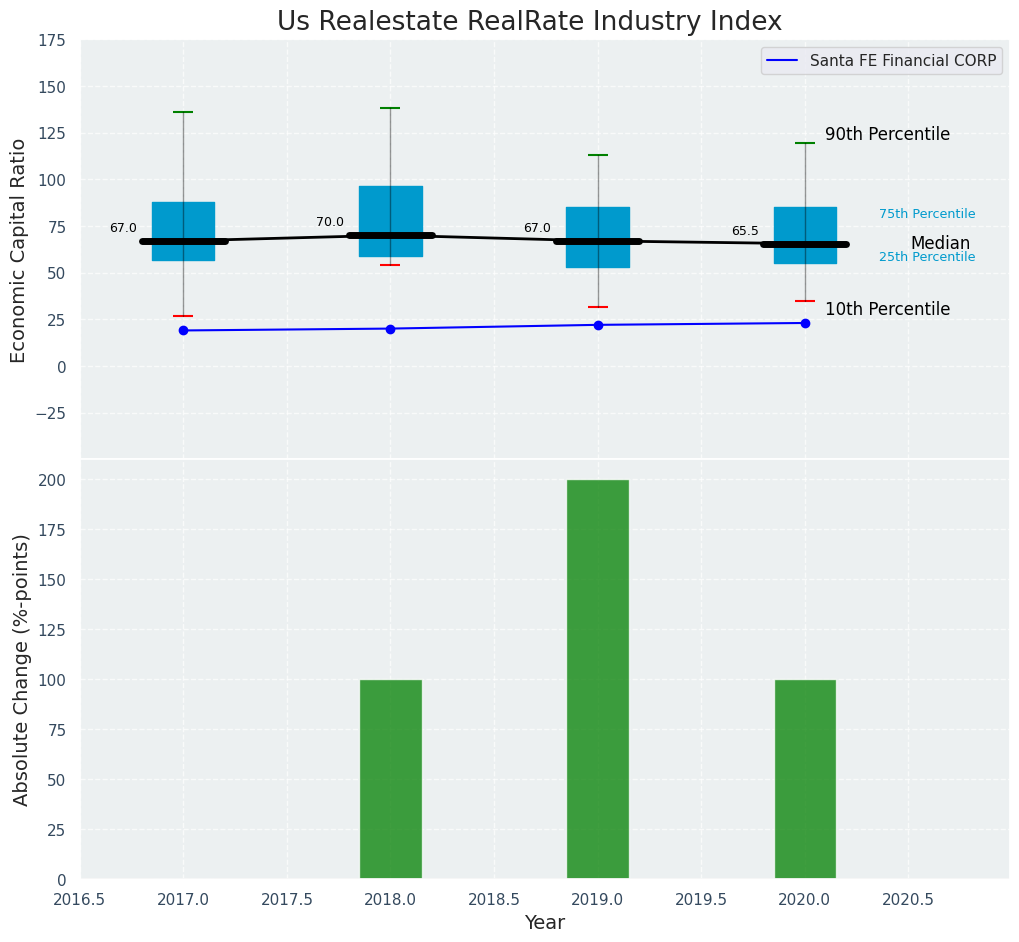
Task: Click the 2018 green absolute change bar
Action: click(x=390, y=779)
